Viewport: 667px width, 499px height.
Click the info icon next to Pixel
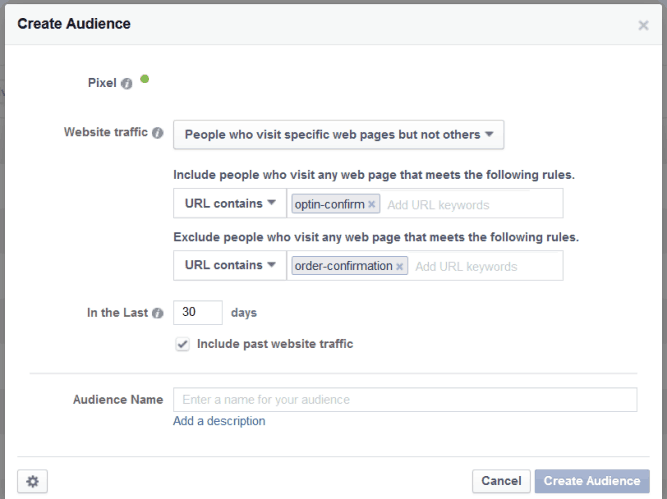(x=126, y=83)
